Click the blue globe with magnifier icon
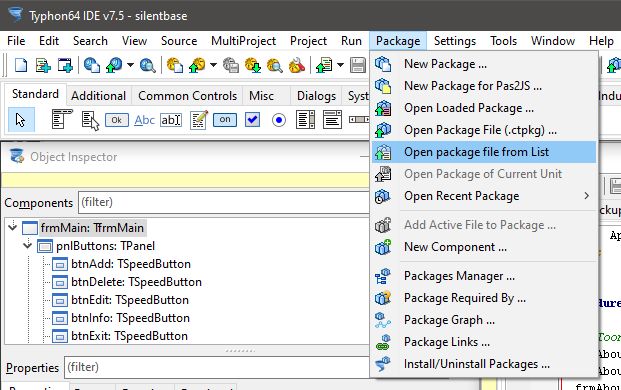The image size is (621, 390). pos(147,65)
